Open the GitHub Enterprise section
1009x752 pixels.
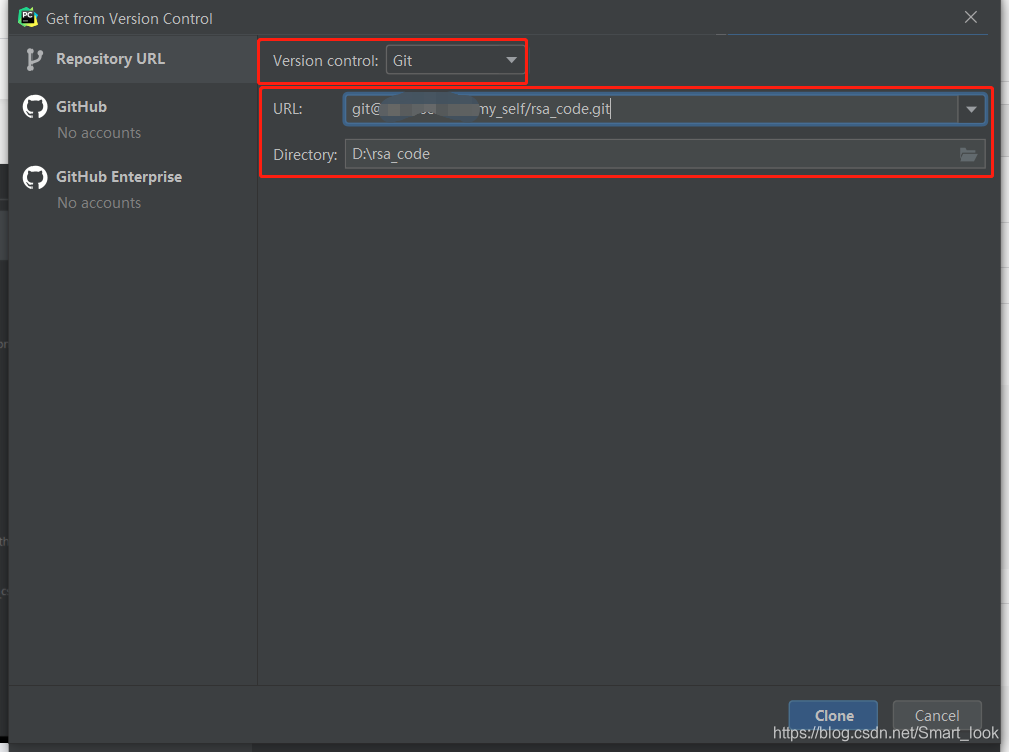point(119,177)
